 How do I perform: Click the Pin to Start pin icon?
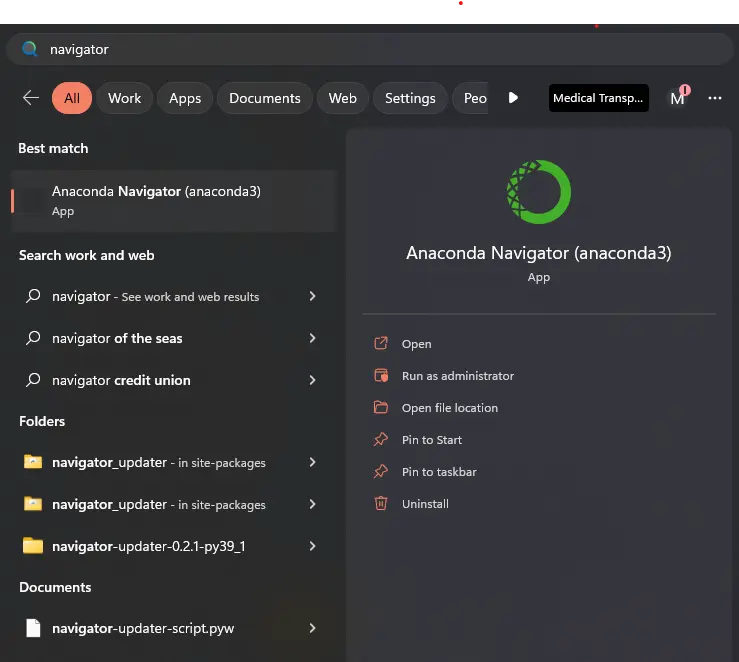pyautogui.click(x=381, y=439)
